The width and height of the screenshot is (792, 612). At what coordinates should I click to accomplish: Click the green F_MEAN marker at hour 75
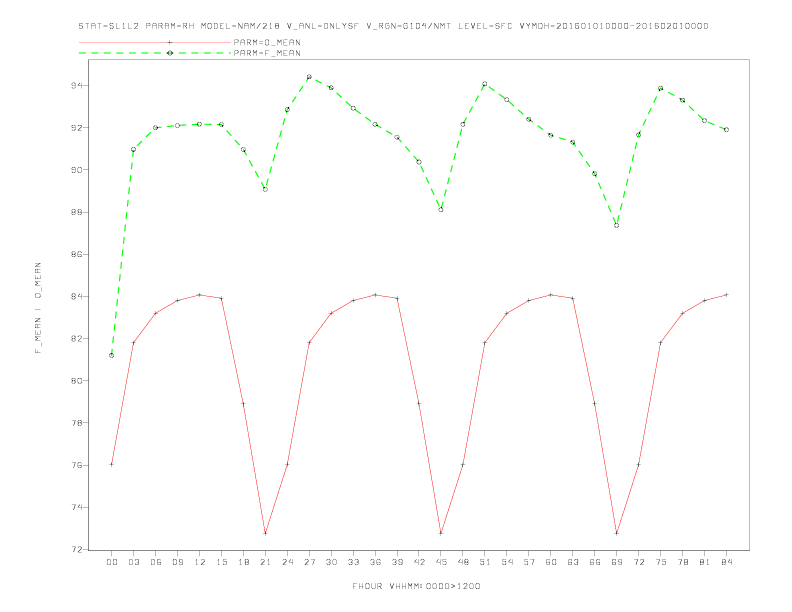[x=661, y=88]
